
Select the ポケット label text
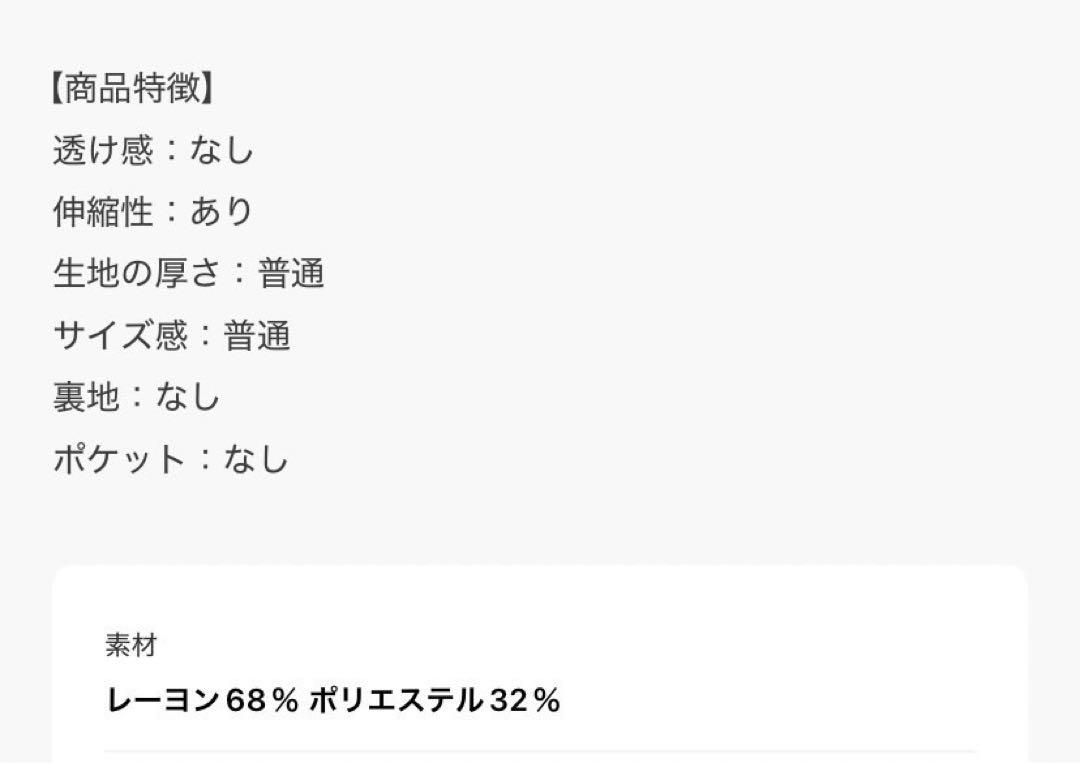click(x=119, y=459)
